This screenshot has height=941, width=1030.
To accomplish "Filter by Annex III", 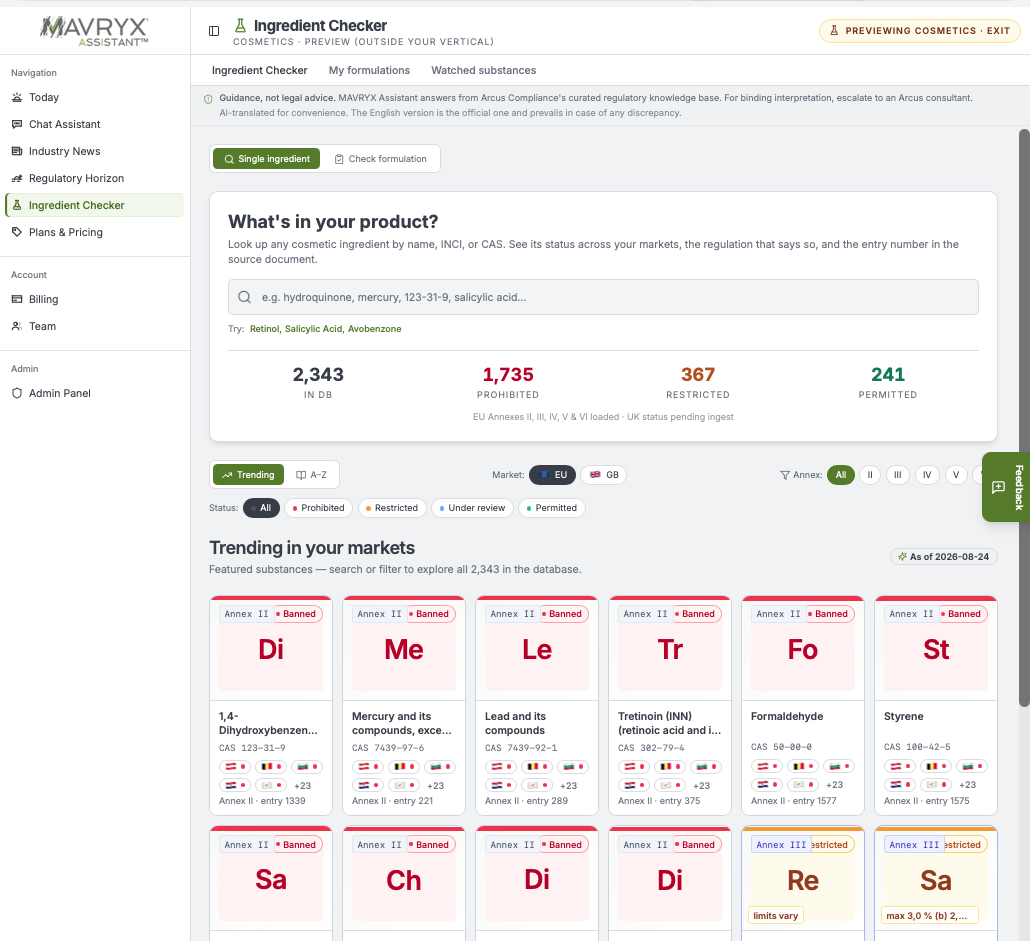I will point(897,475).
